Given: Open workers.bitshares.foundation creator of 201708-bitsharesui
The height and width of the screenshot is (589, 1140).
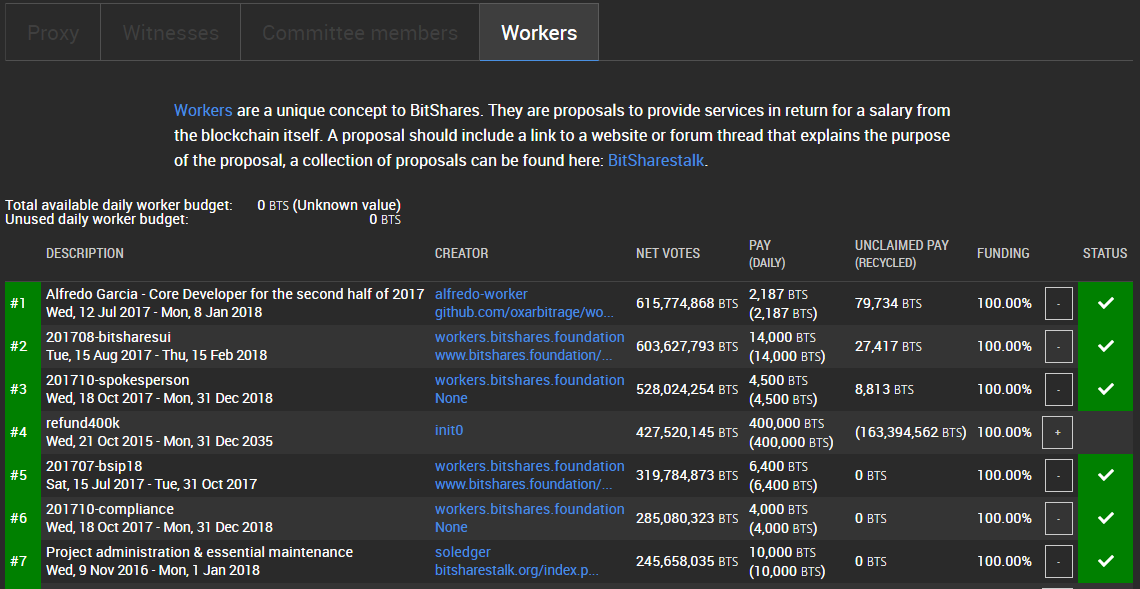Looking at the screenshot, I should 529,337.
